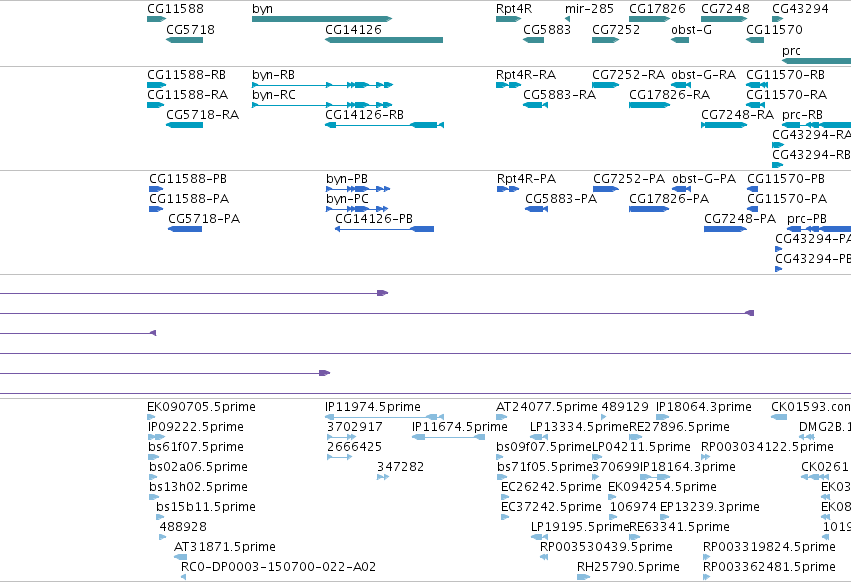Image resolution: width=851 pixels, height=582 pixels.
Task: Click the prc gene label
Action: point(791,51)
